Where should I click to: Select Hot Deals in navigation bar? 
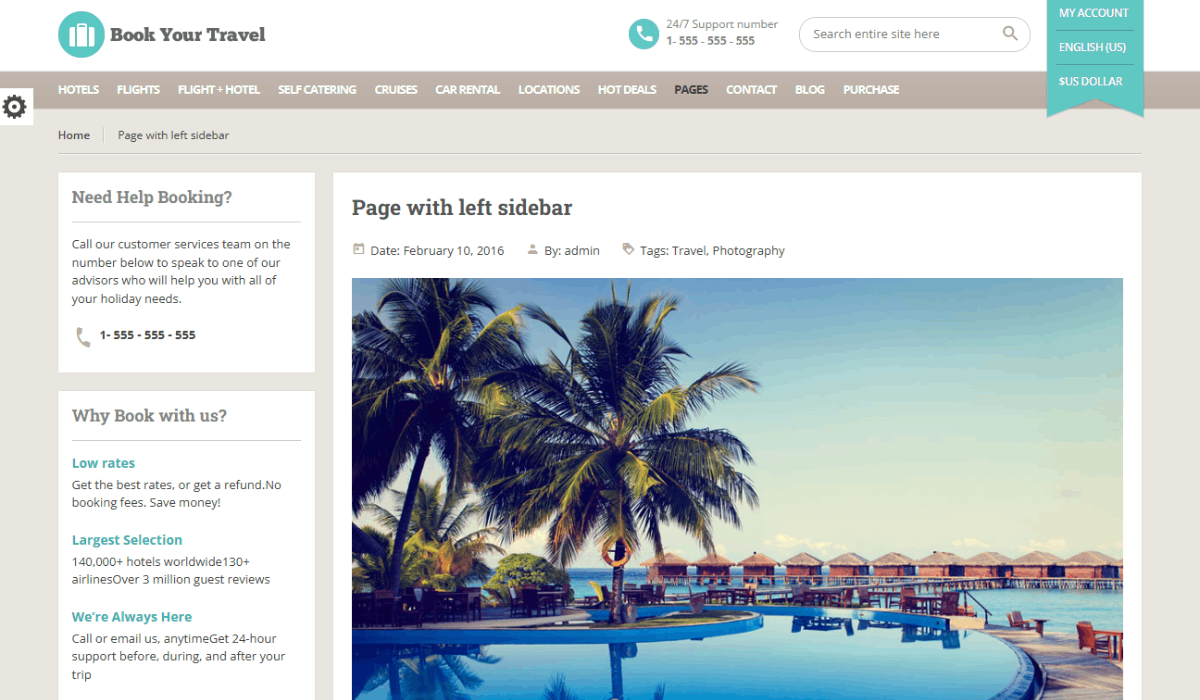627,89
